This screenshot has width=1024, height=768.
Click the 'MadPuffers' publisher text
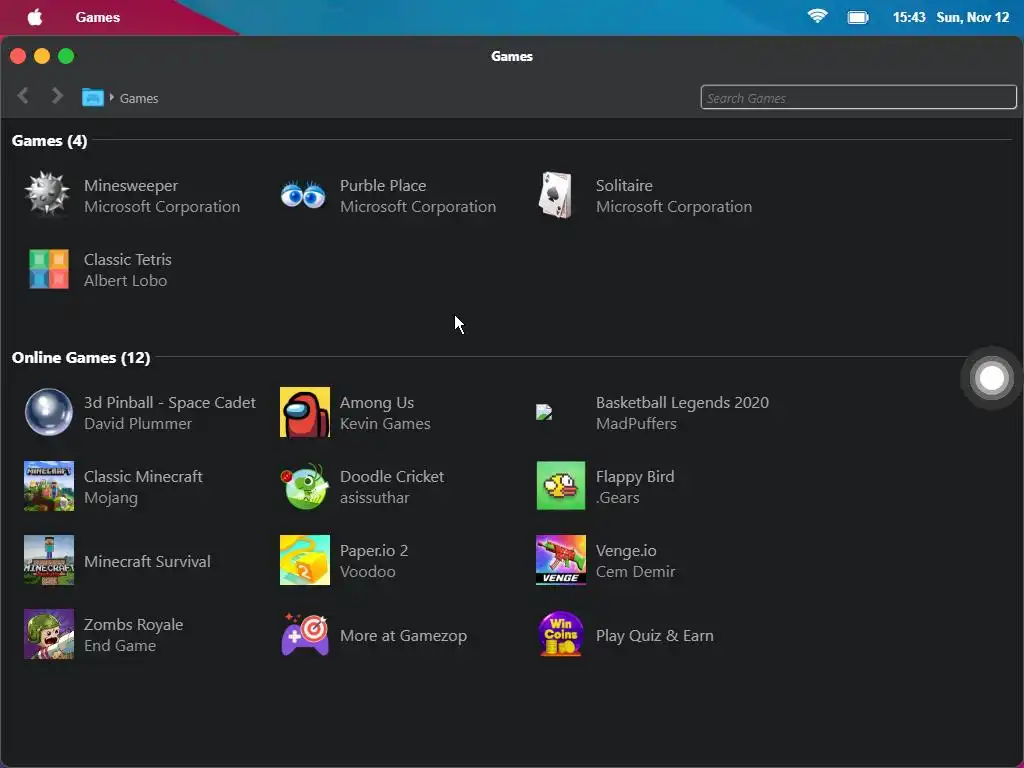[636, 424]
